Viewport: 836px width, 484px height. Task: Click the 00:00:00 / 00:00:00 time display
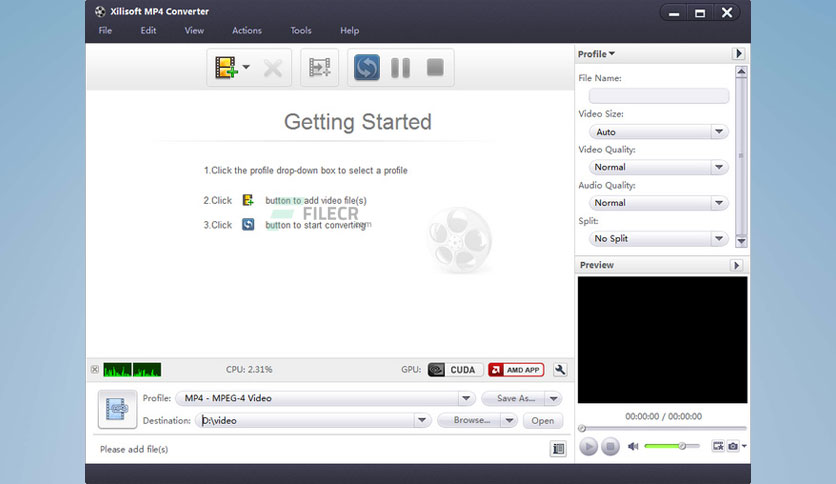click(x=663, y=416)
